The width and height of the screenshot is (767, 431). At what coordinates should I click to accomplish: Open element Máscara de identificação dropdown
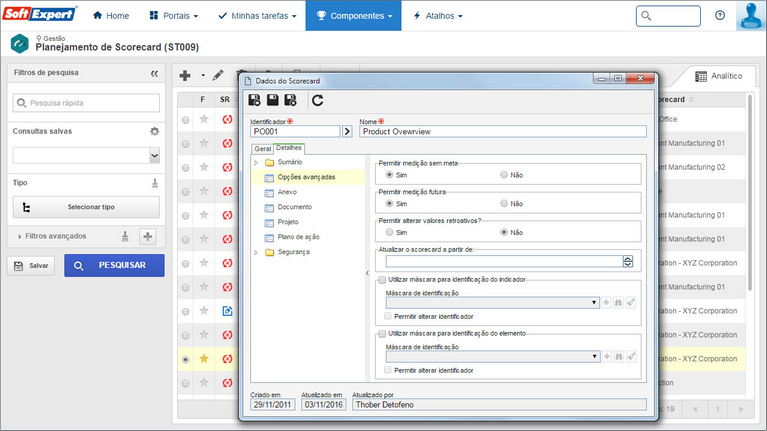[594, 357]
